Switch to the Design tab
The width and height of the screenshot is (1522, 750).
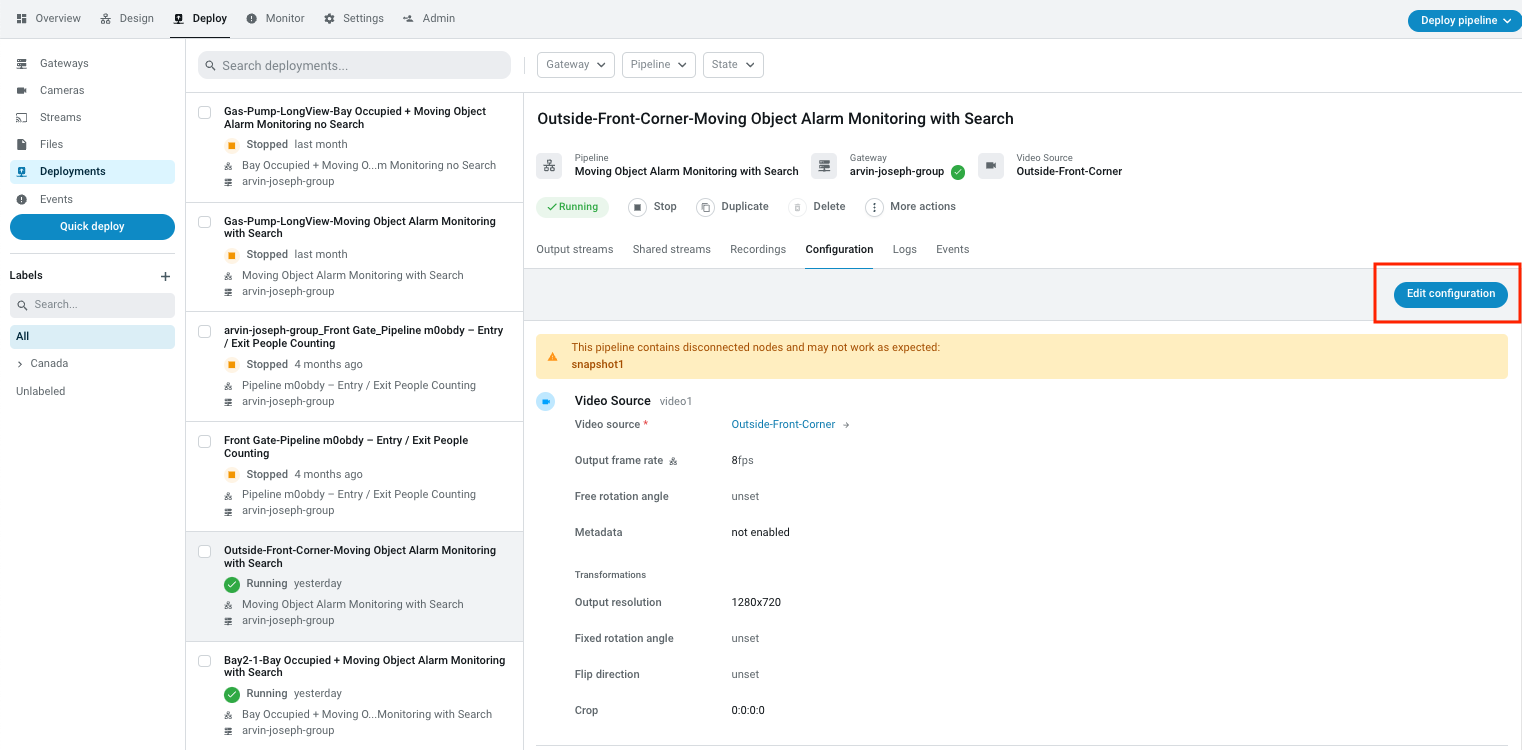(127, 18)
